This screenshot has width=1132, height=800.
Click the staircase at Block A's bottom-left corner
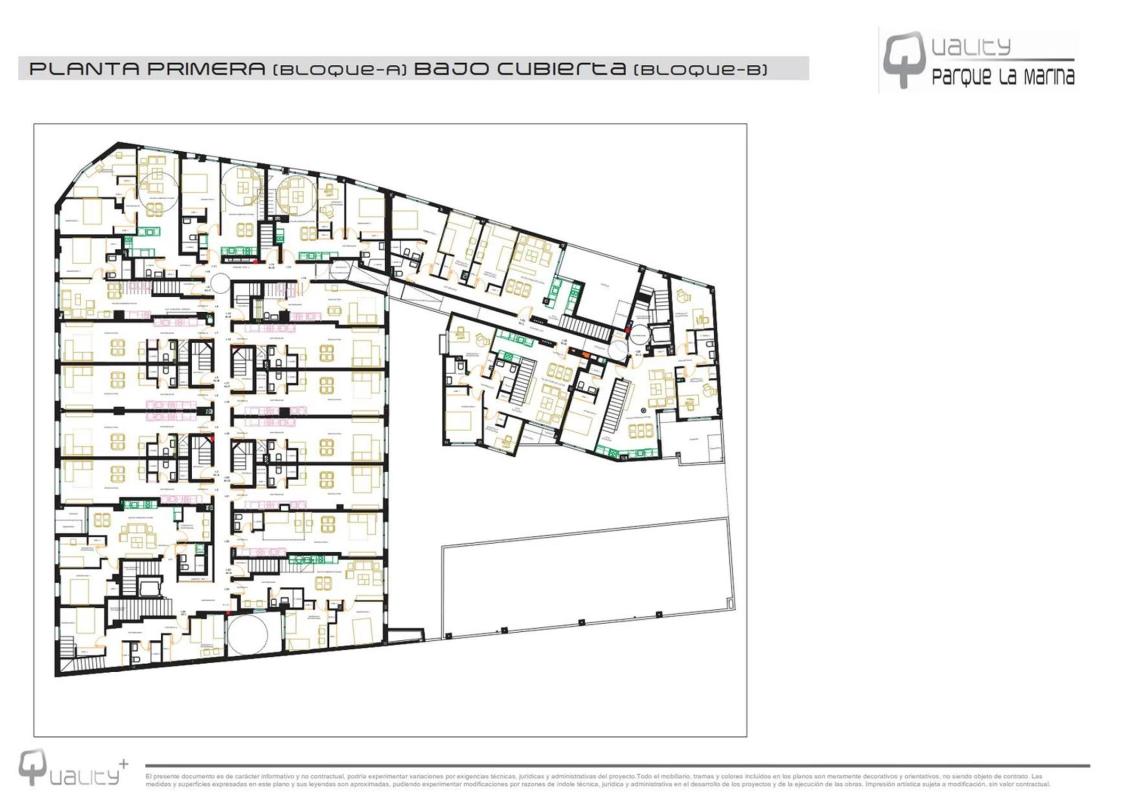click(x=72, y=648)
